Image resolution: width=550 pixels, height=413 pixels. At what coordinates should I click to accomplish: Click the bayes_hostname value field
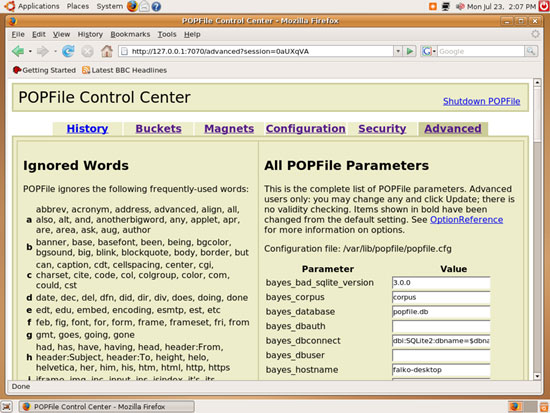pos(441,370)
